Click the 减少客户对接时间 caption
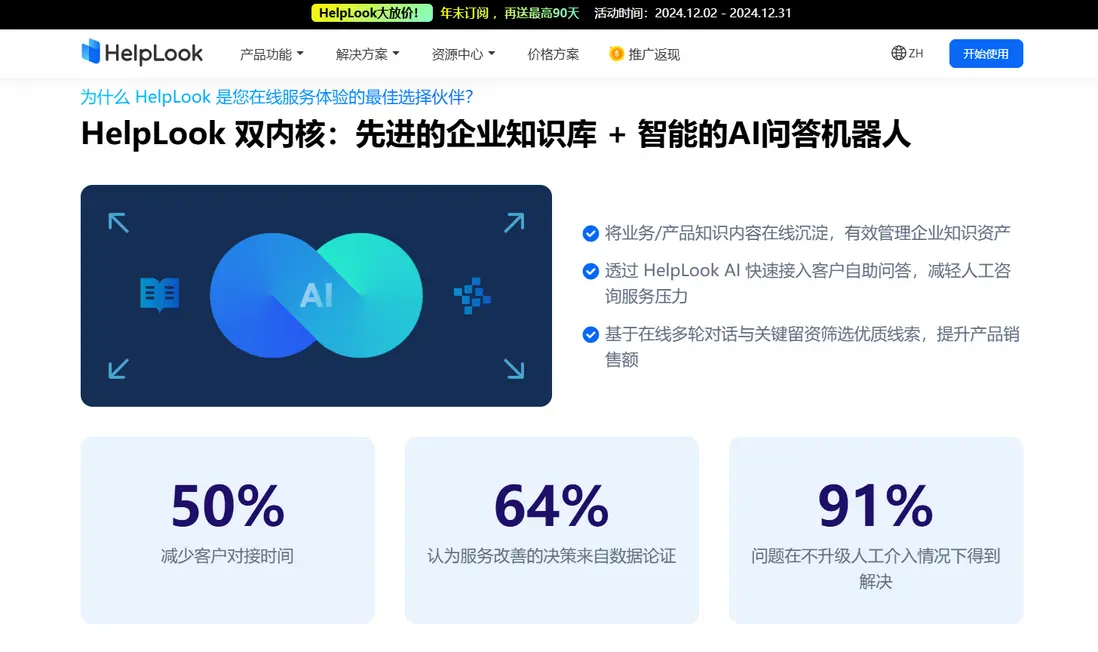The width and height of the screenshot is (1098, 652). pos(228,556)
